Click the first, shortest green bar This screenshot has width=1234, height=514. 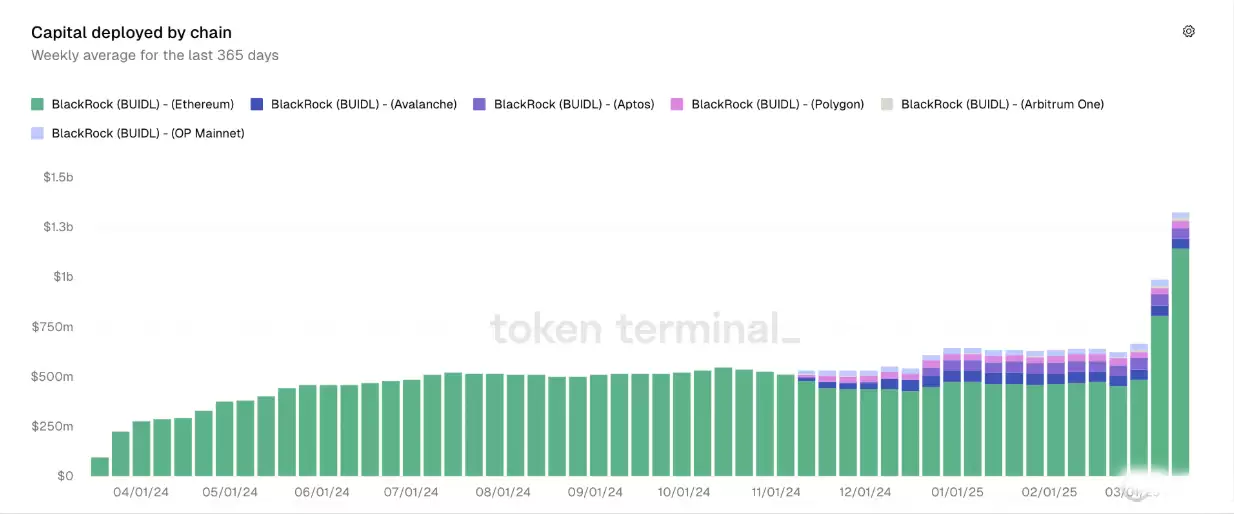[x=100, y=466]
